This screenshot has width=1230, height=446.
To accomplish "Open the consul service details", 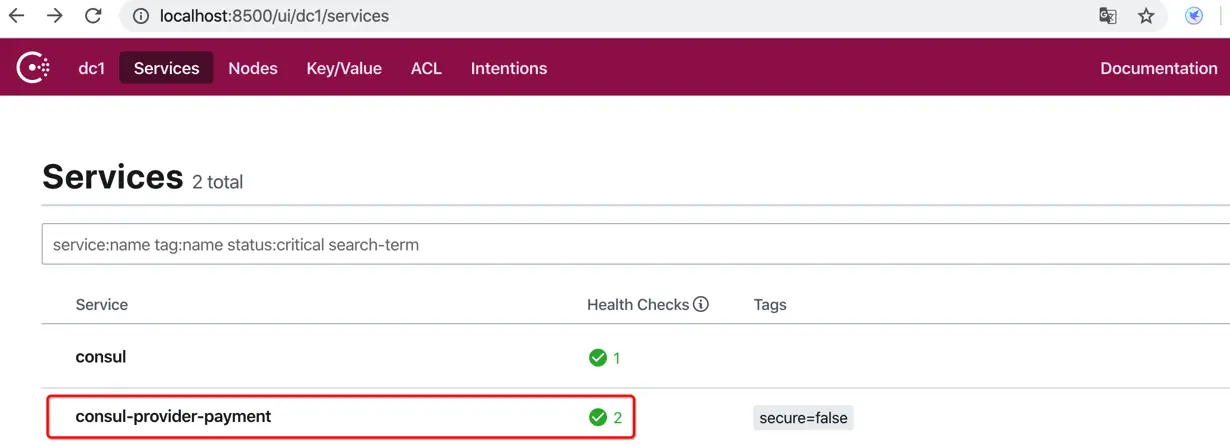I will point(101,357).
